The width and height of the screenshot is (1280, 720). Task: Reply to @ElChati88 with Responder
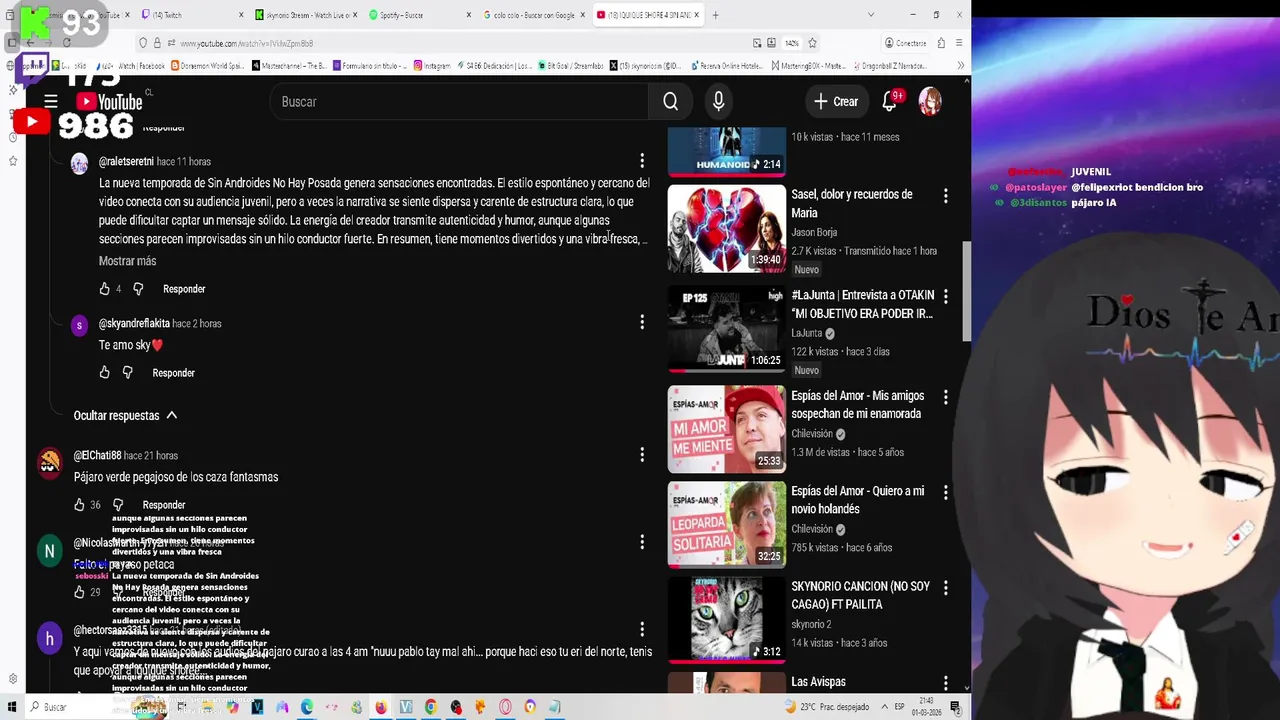click(164, 505)
